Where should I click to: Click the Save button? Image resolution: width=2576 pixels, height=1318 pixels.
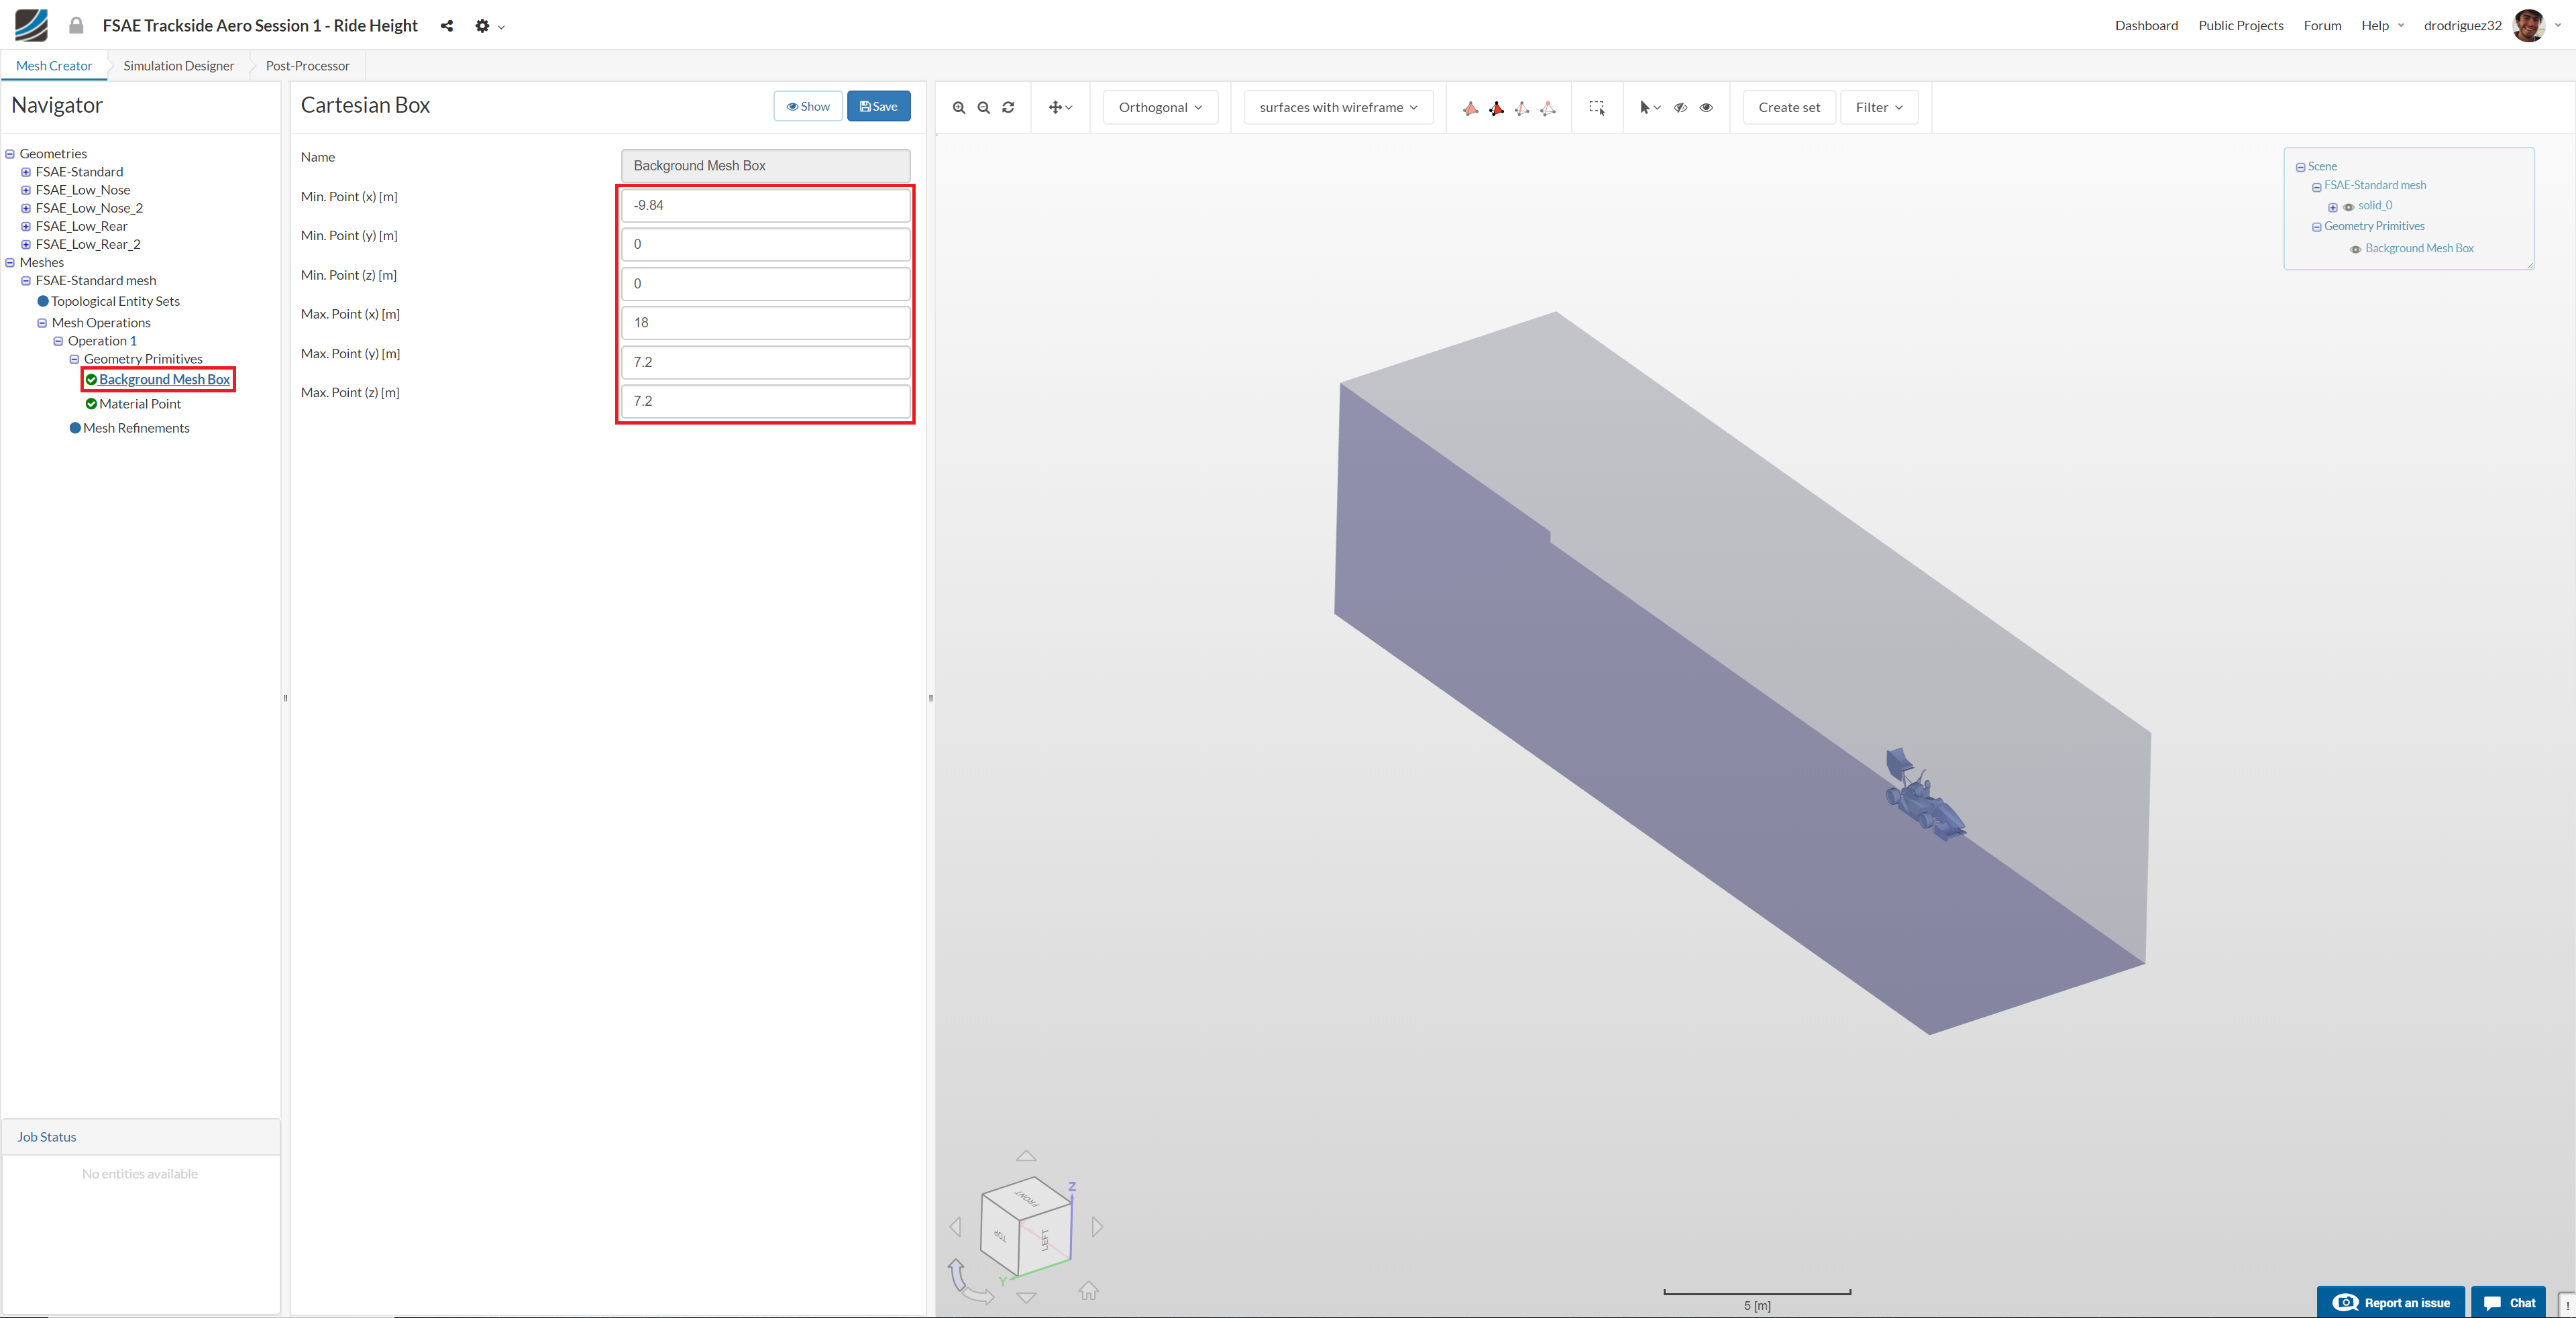(x=878, y=106)
